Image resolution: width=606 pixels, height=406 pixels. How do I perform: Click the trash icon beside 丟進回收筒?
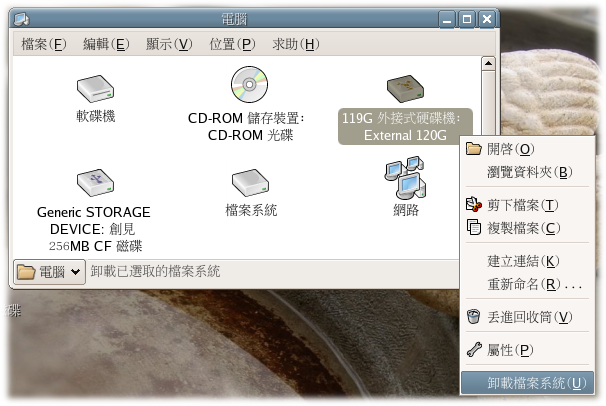point(473,316)
